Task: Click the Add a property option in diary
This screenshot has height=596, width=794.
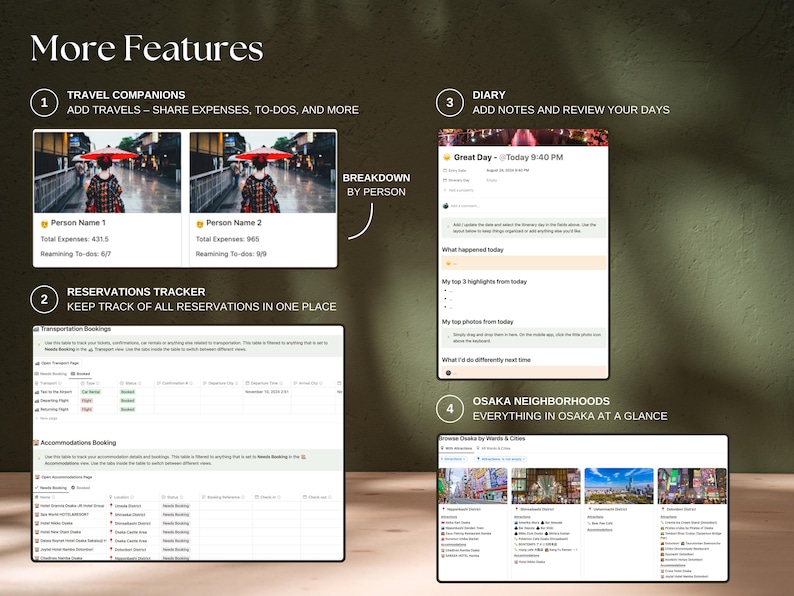Action: pyautogui.click(x=459, y=190)
